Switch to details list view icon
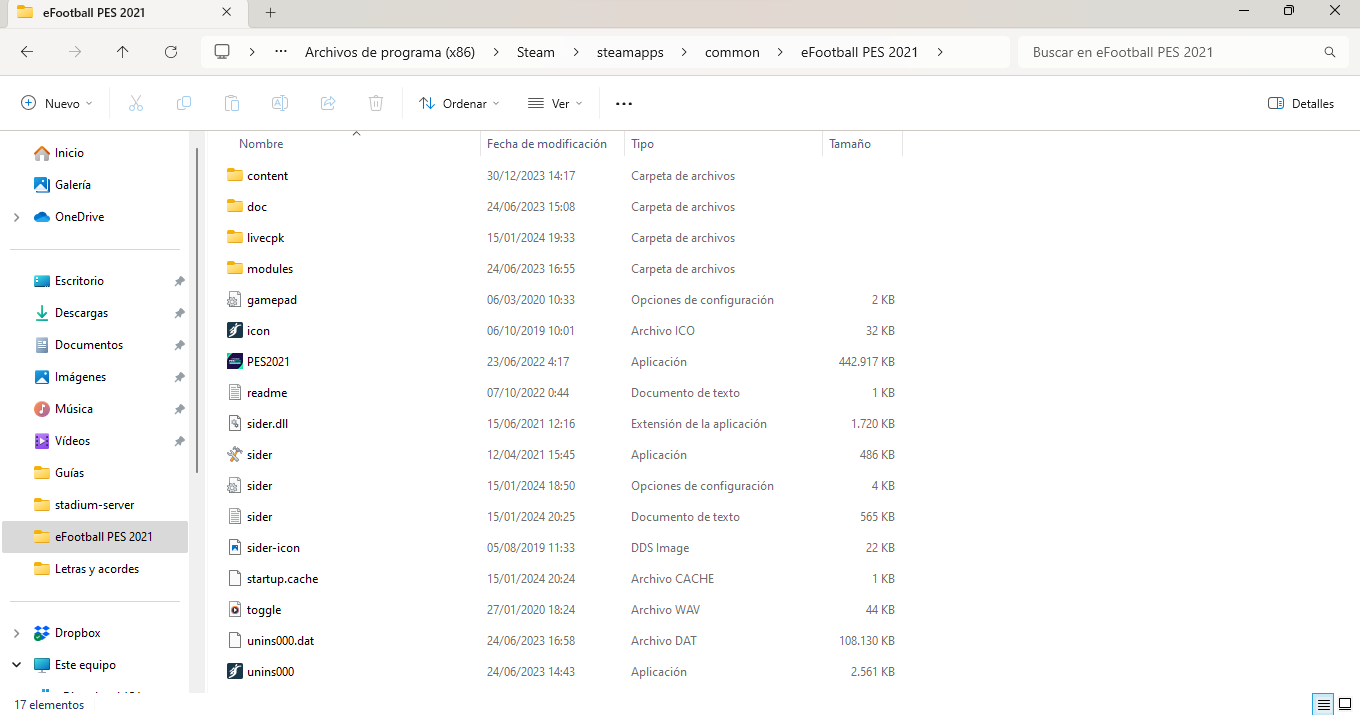Screen dimensions: 1360x715 [1323, 704]
